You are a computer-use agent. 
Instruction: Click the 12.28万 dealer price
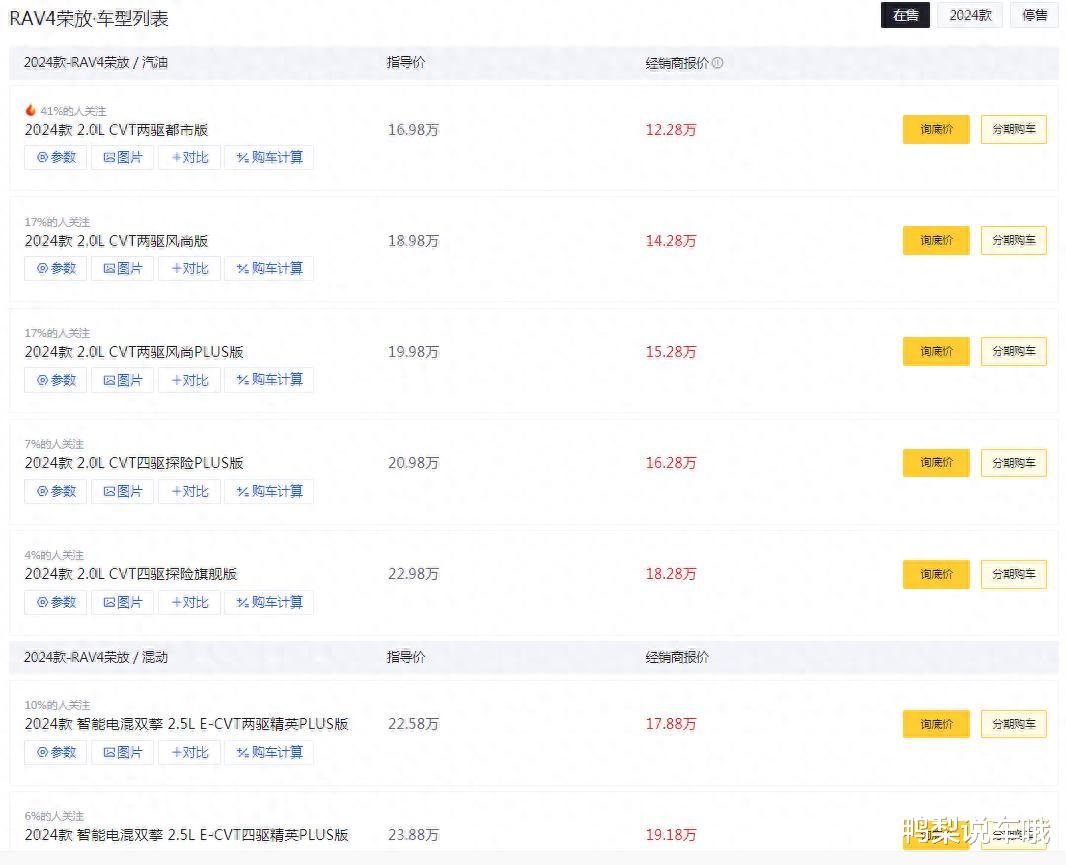(671, 129)
